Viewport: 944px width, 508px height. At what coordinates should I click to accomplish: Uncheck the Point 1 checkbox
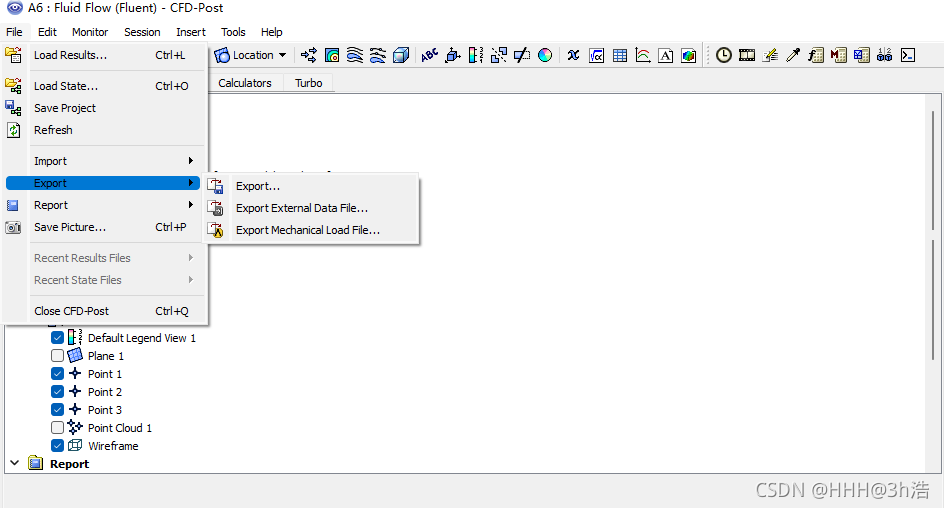[x=57, y=374]
